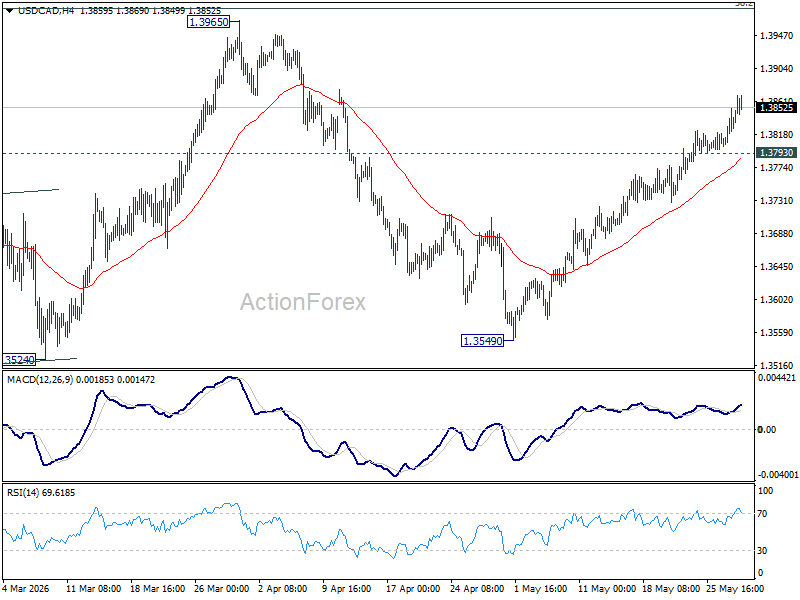800x600 pixels.
Task: Select the 1.39650 high price label
Action: pyautogui.click(x=209, y=22)
